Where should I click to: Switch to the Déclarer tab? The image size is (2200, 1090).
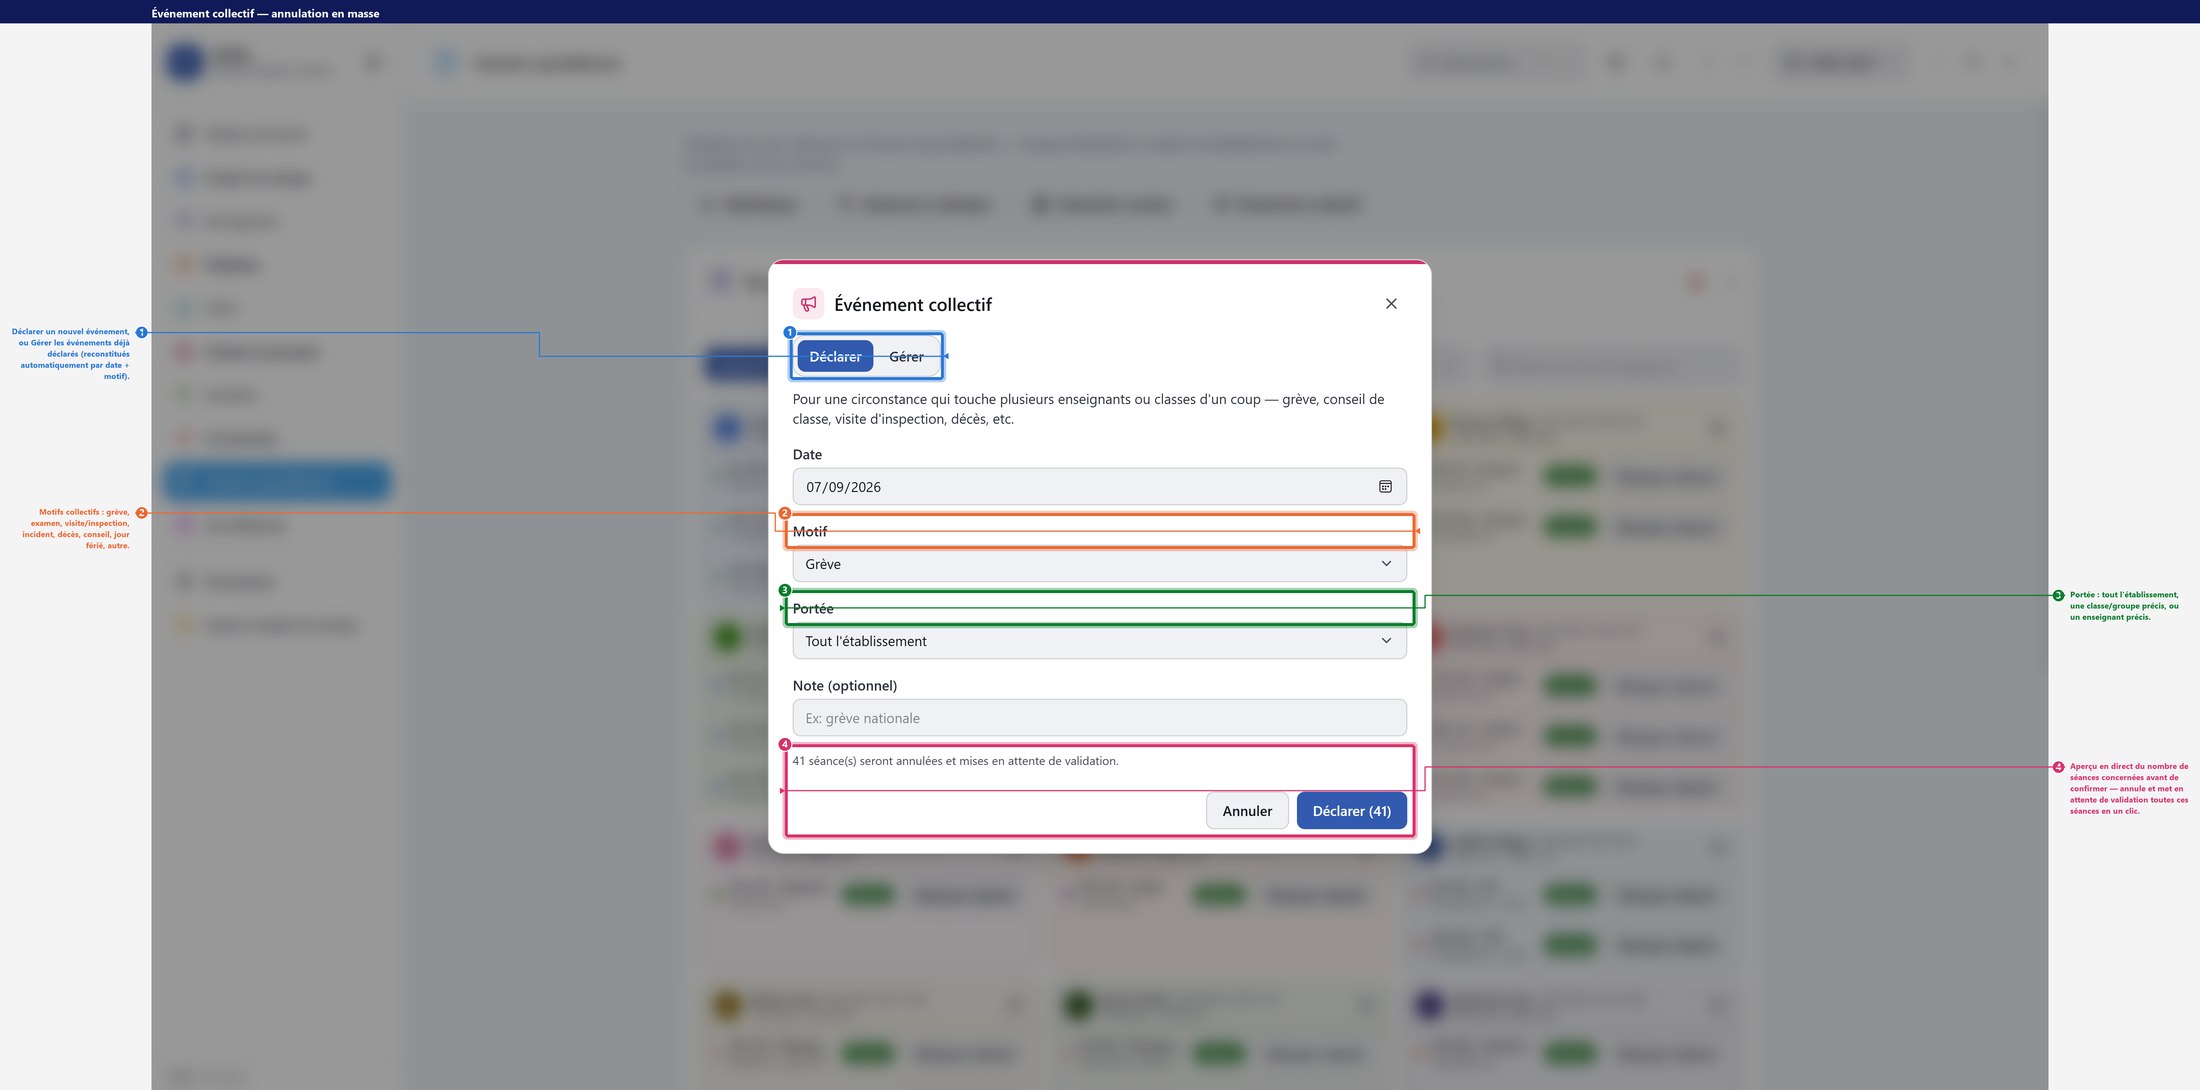835,357
